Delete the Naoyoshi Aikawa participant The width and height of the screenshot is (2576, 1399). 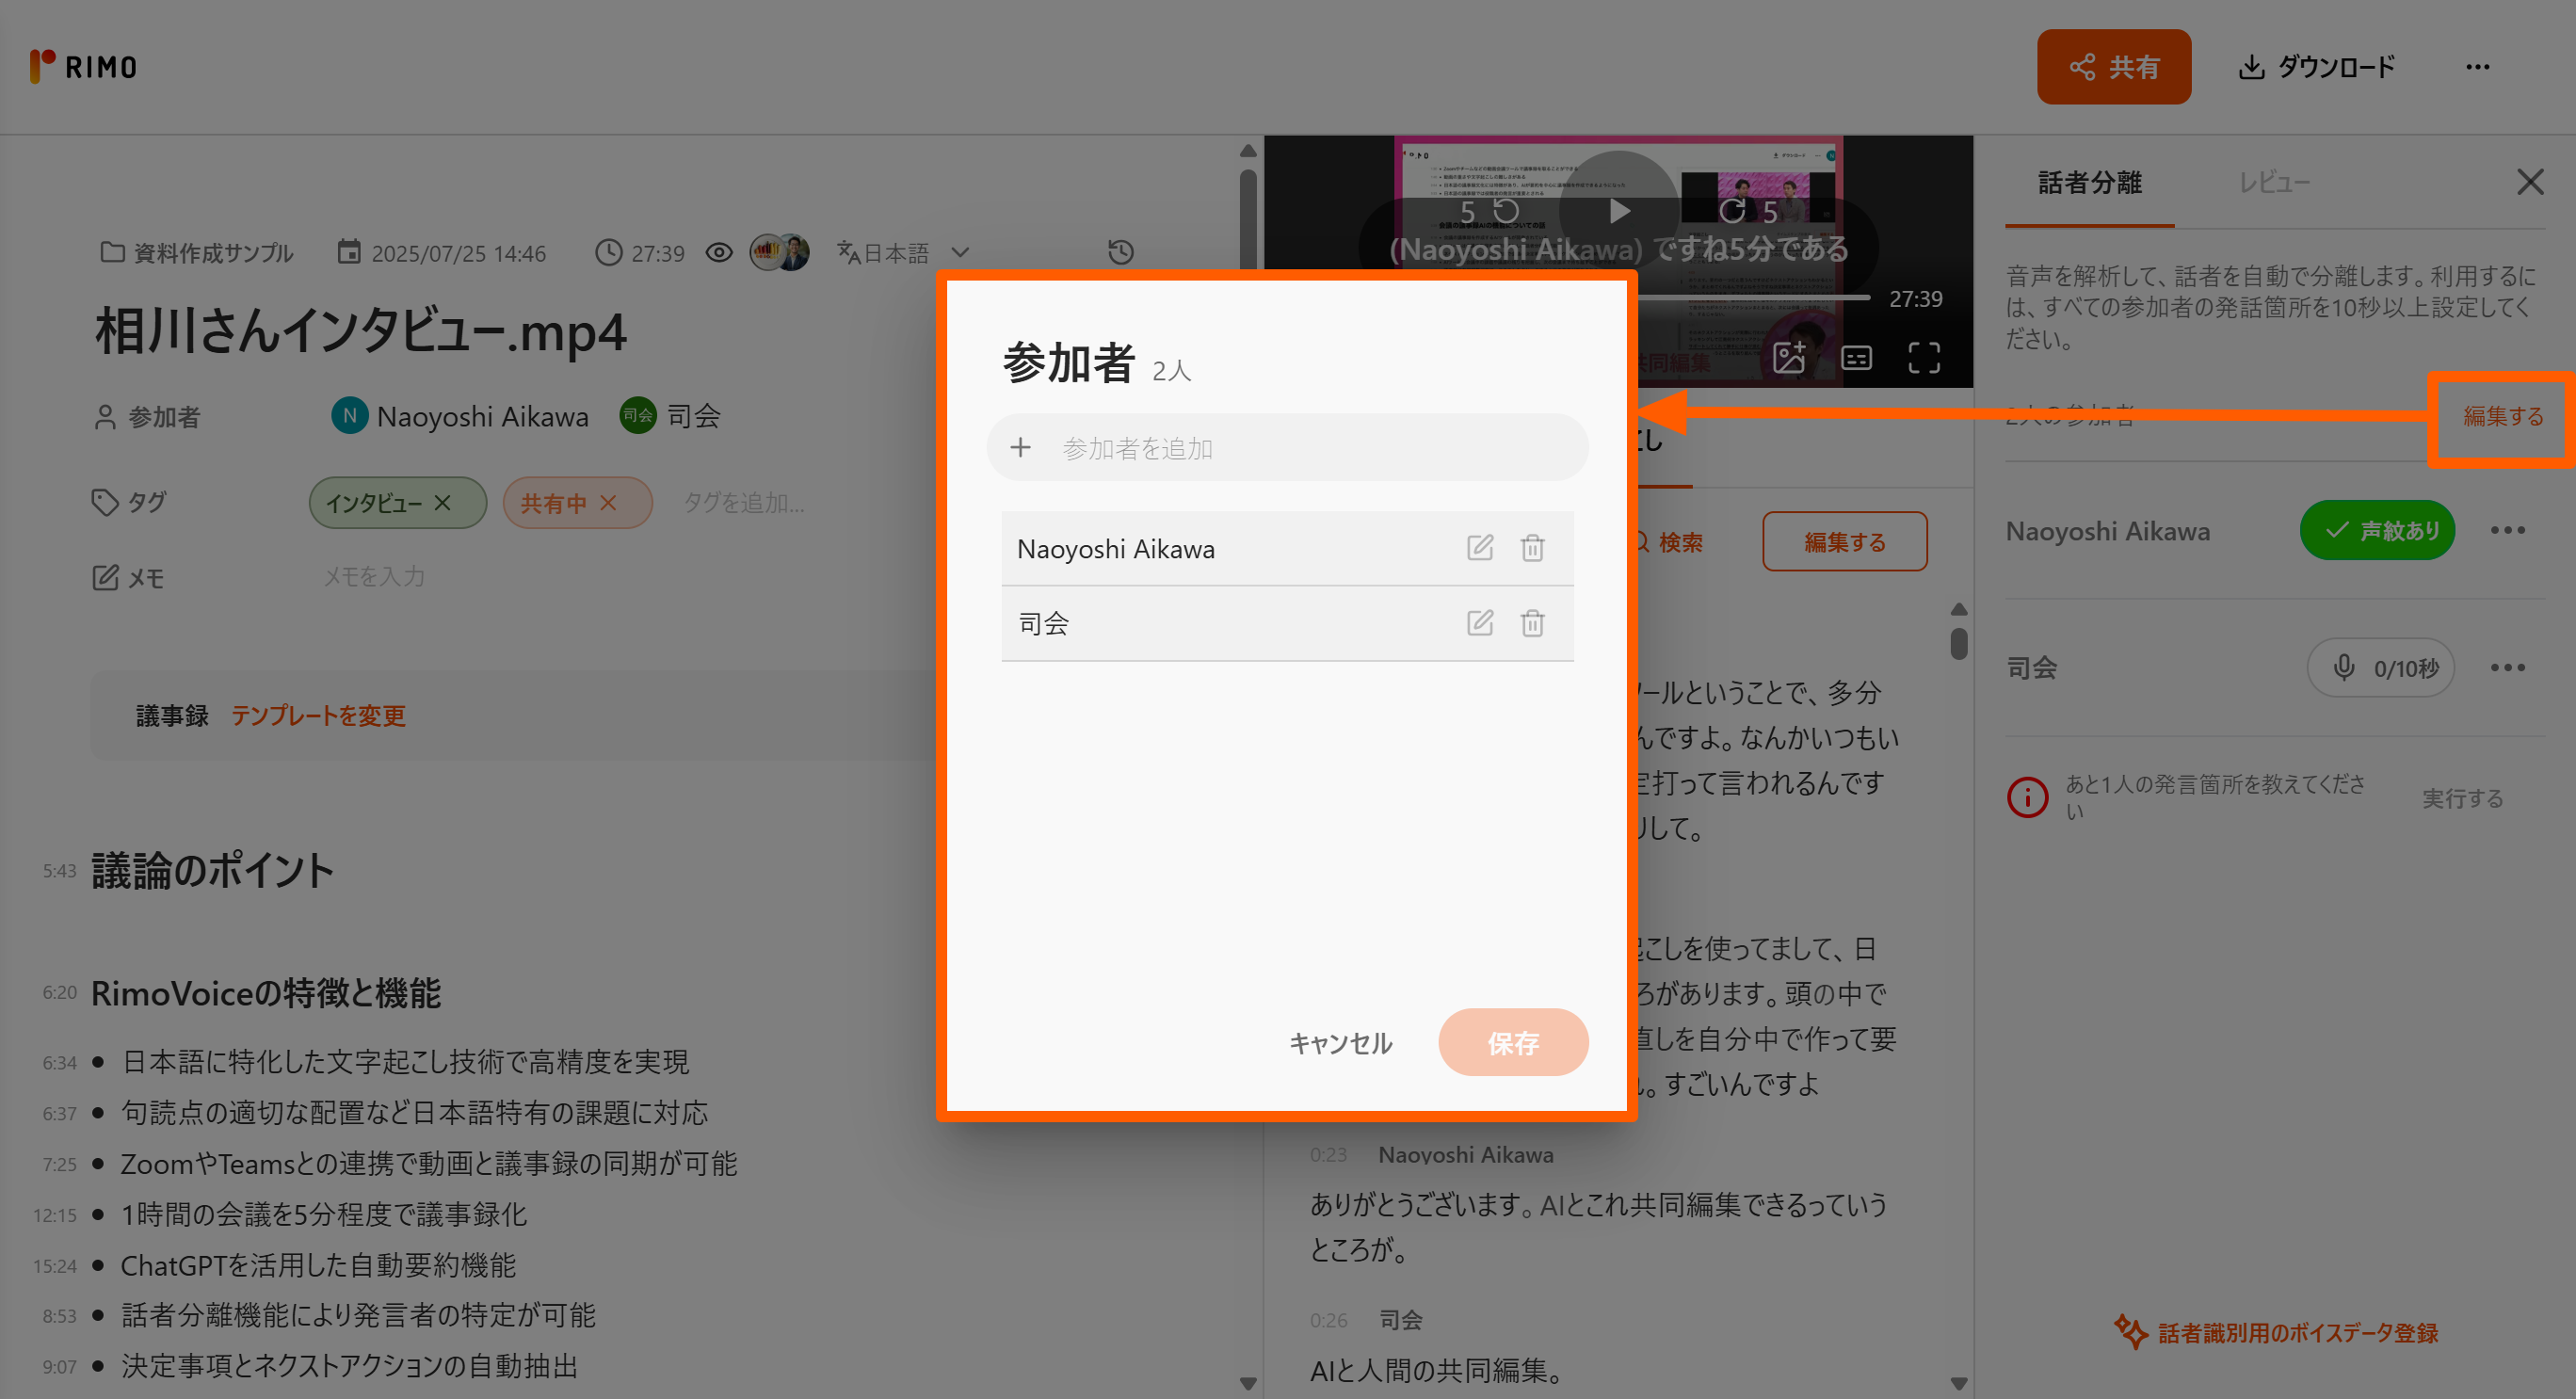[1532, 548]
